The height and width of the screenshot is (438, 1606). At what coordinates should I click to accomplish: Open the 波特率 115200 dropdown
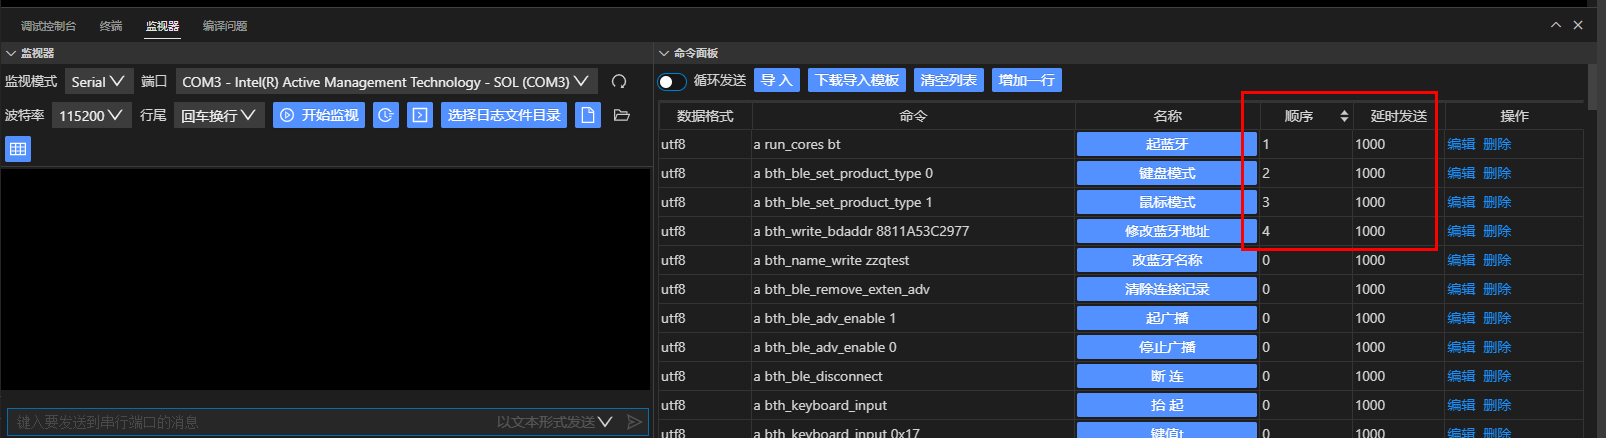[90, 116]
